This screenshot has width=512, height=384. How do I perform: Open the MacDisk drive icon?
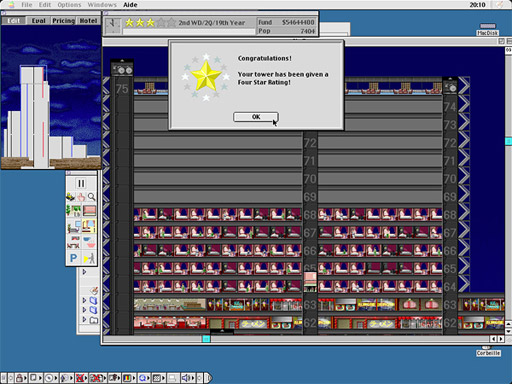click(x=488, y=29)
